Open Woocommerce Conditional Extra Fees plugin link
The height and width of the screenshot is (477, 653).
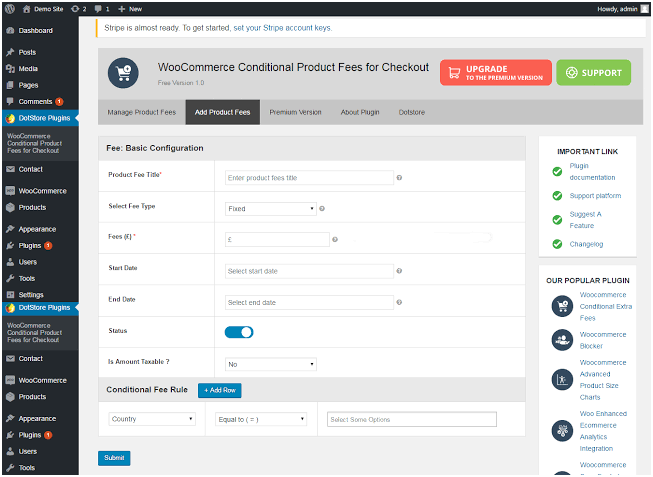606,306
